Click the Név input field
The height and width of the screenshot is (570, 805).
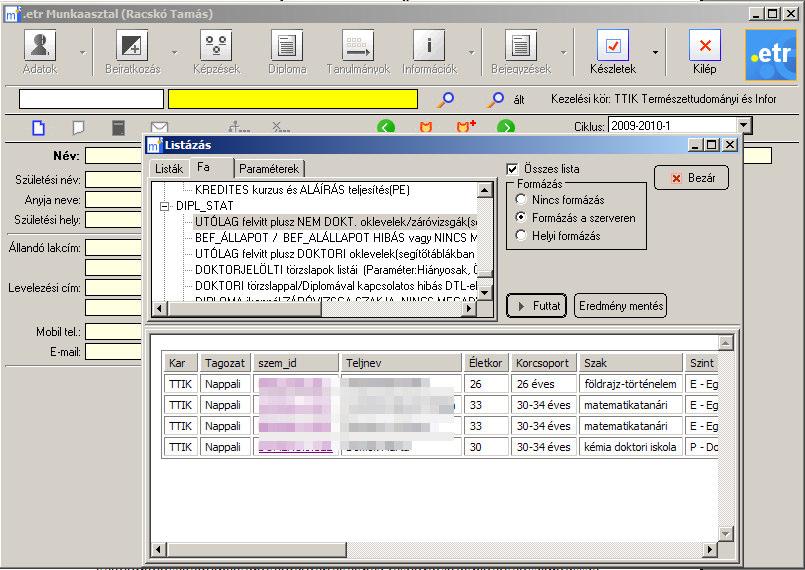pos(113,156)
